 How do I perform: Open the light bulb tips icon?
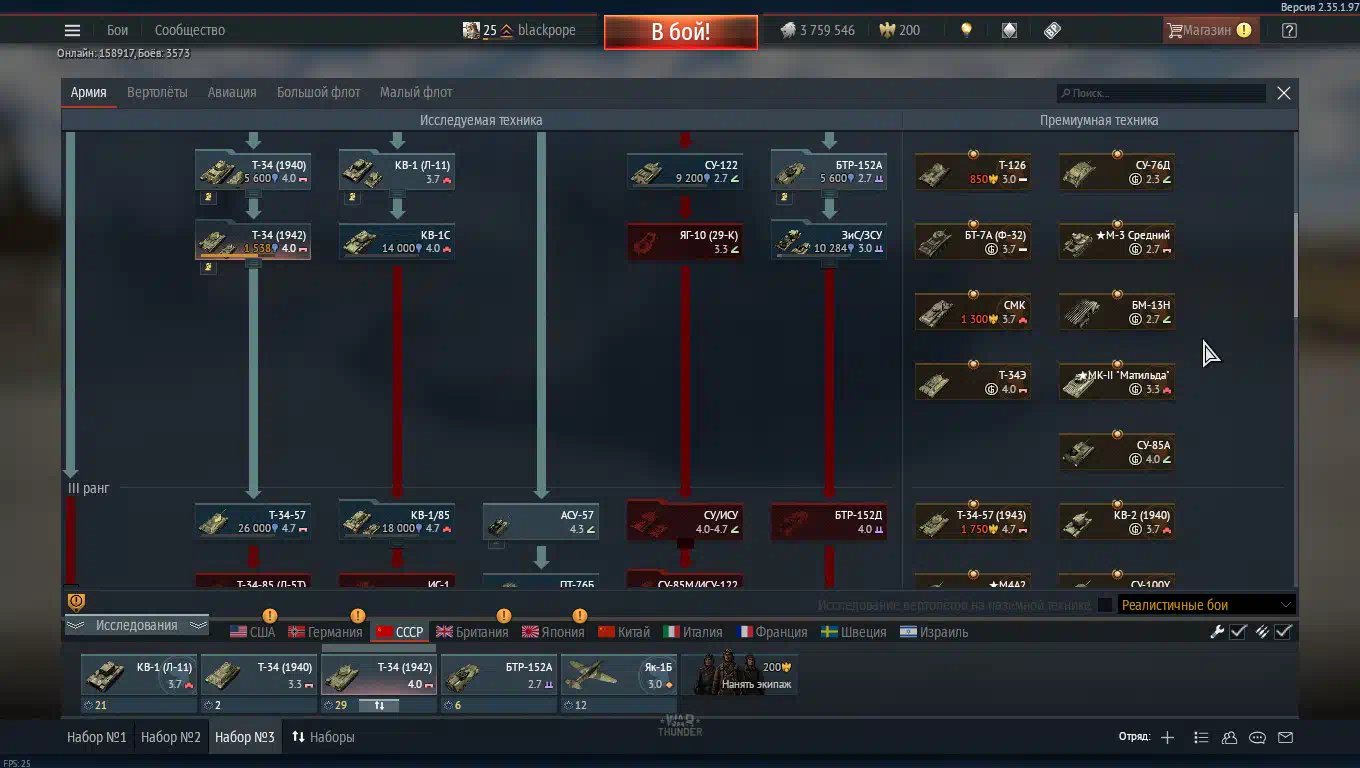pos(966,30)
